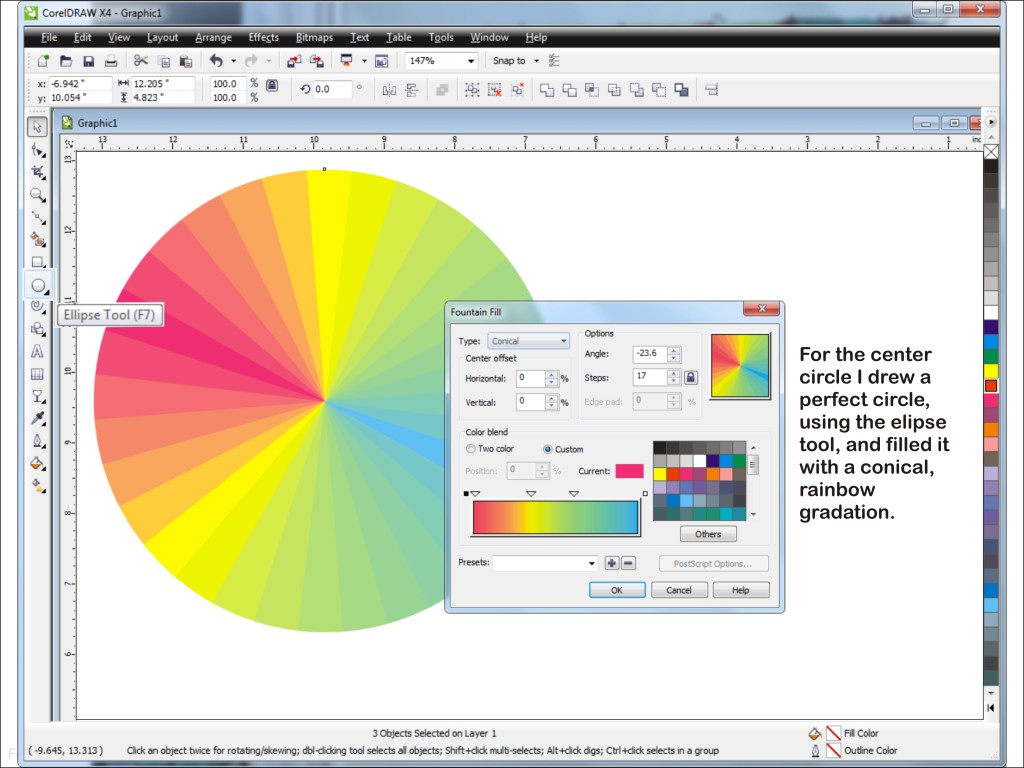Expand the Presets dropdown list
Screen dimensions: 1024x768
click(x=591, y=564)
